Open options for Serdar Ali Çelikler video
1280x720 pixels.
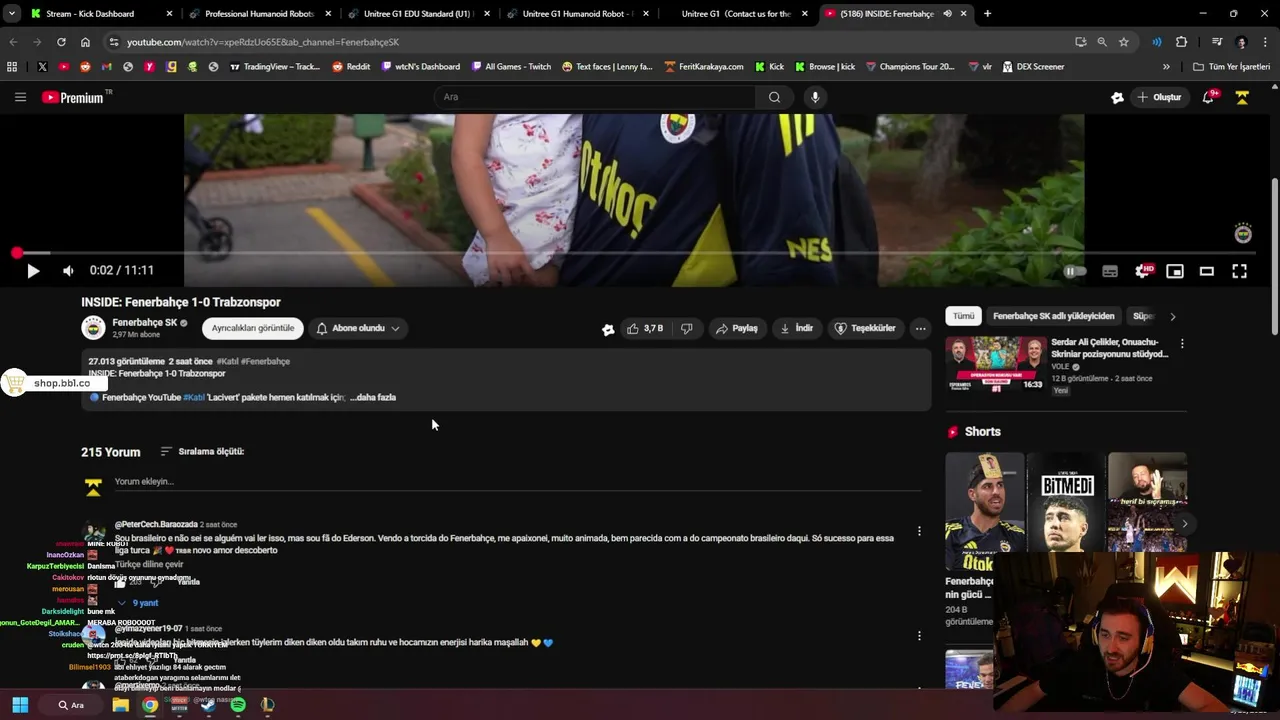(x=1182, y=344)
